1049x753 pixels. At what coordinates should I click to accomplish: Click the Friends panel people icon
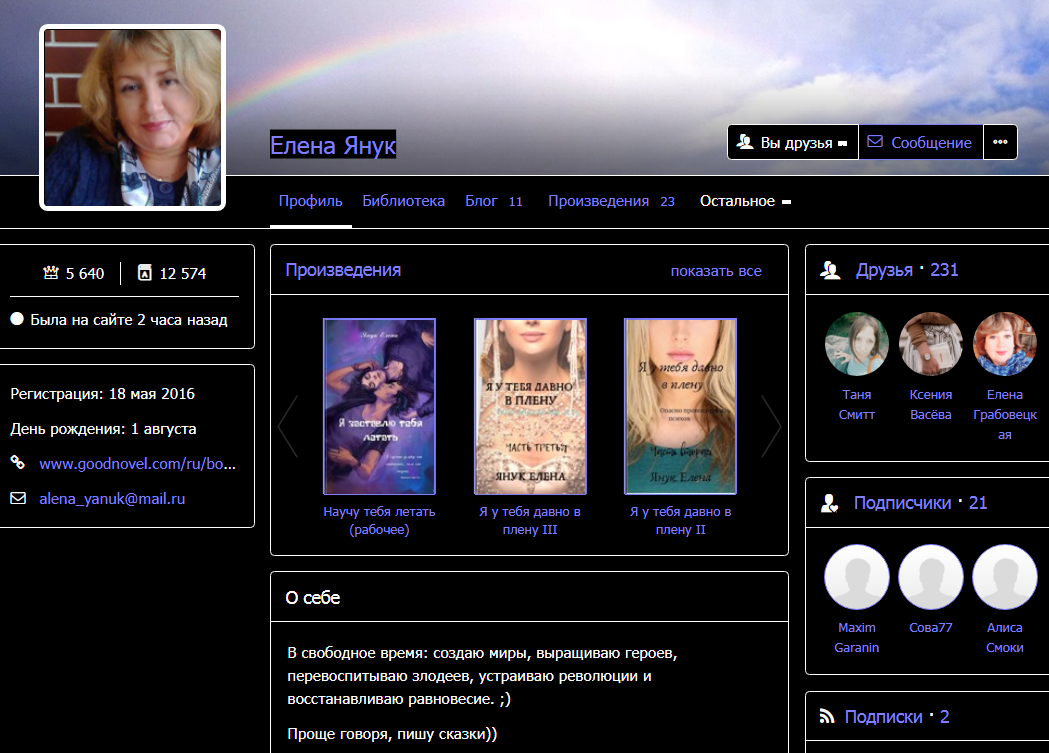pyautogui.click(x=829, y=270)
